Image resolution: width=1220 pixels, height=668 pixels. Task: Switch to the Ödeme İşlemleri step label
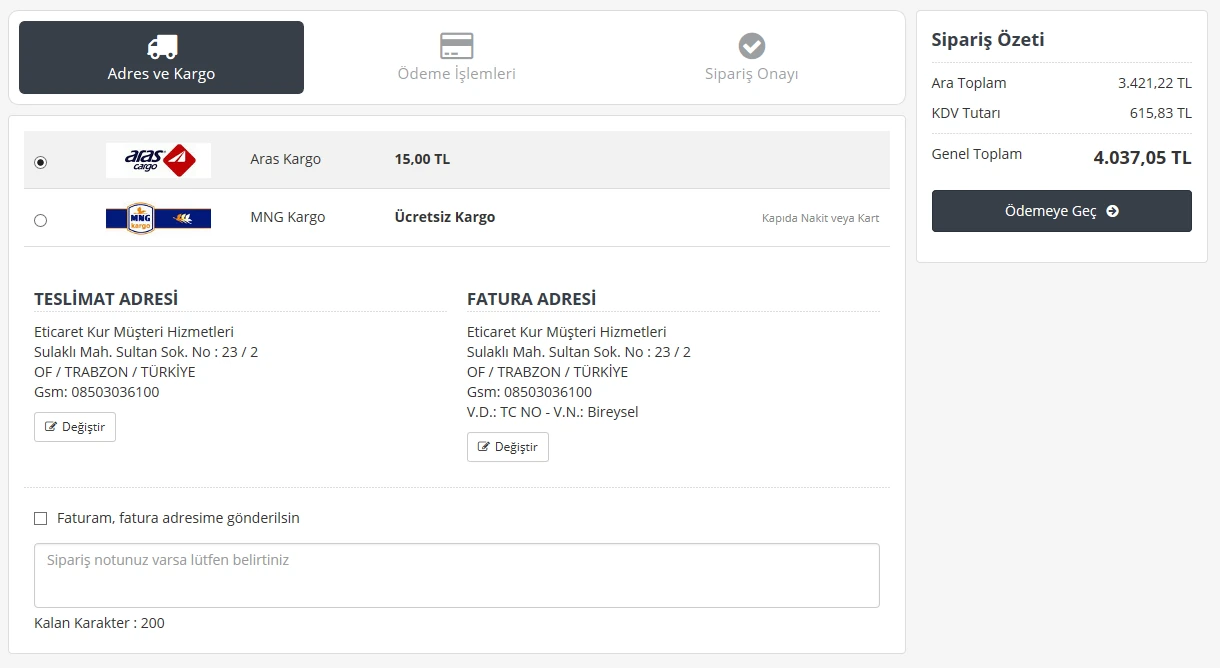(x=456, y=74)
